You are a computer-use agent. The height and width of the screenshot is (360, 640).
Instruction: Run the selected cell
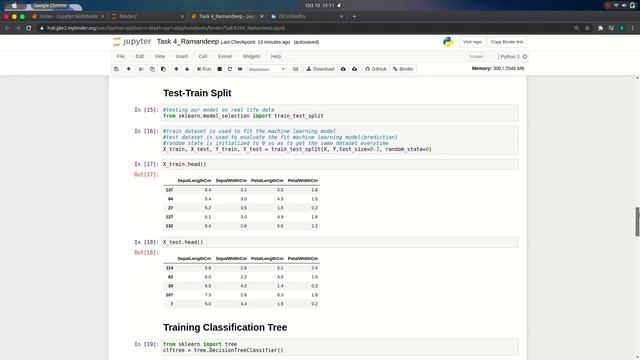204,69
